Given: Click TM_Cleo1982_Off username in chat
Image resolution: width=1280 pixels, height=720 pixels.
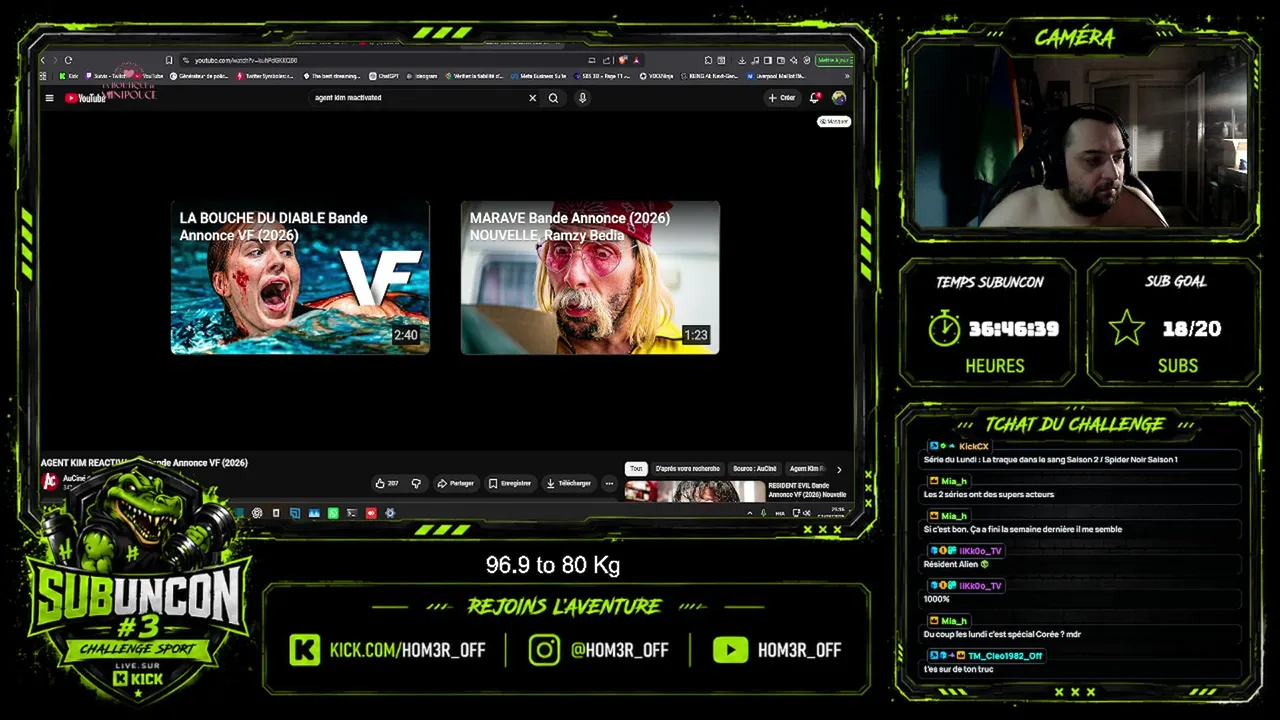Looking at the screenshot, I should click(1005, 656).
